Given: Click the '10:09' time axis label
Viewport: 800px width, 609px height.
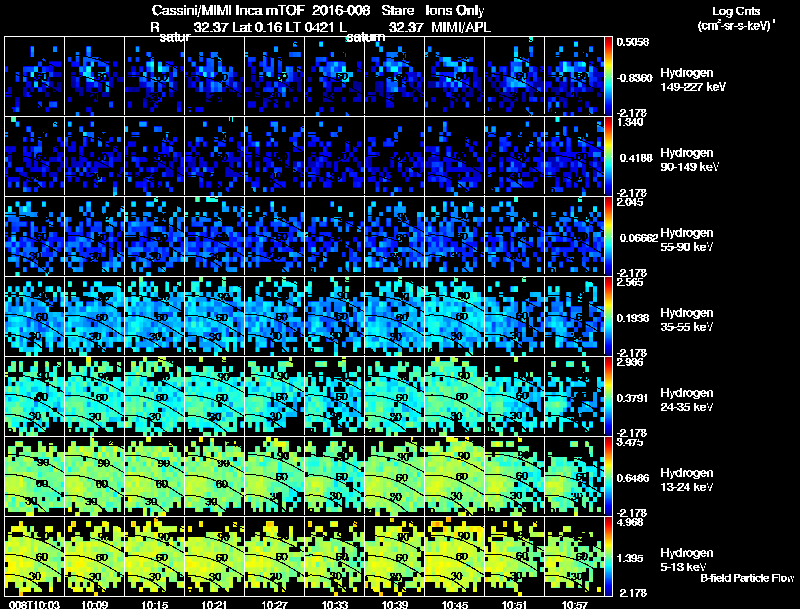Looking at the screenshot, I should click(94, 604).
